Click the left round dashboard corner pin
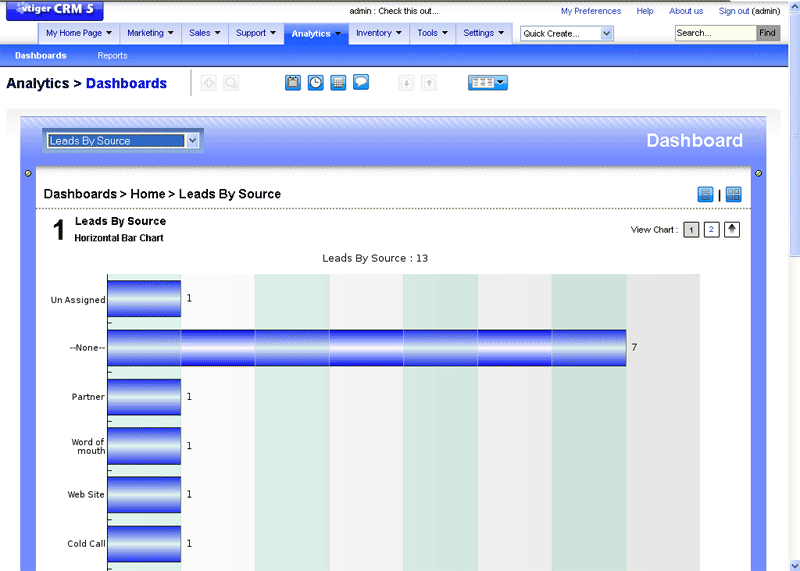Viewport: 800px width, 571px height. (x=28, y=173)
